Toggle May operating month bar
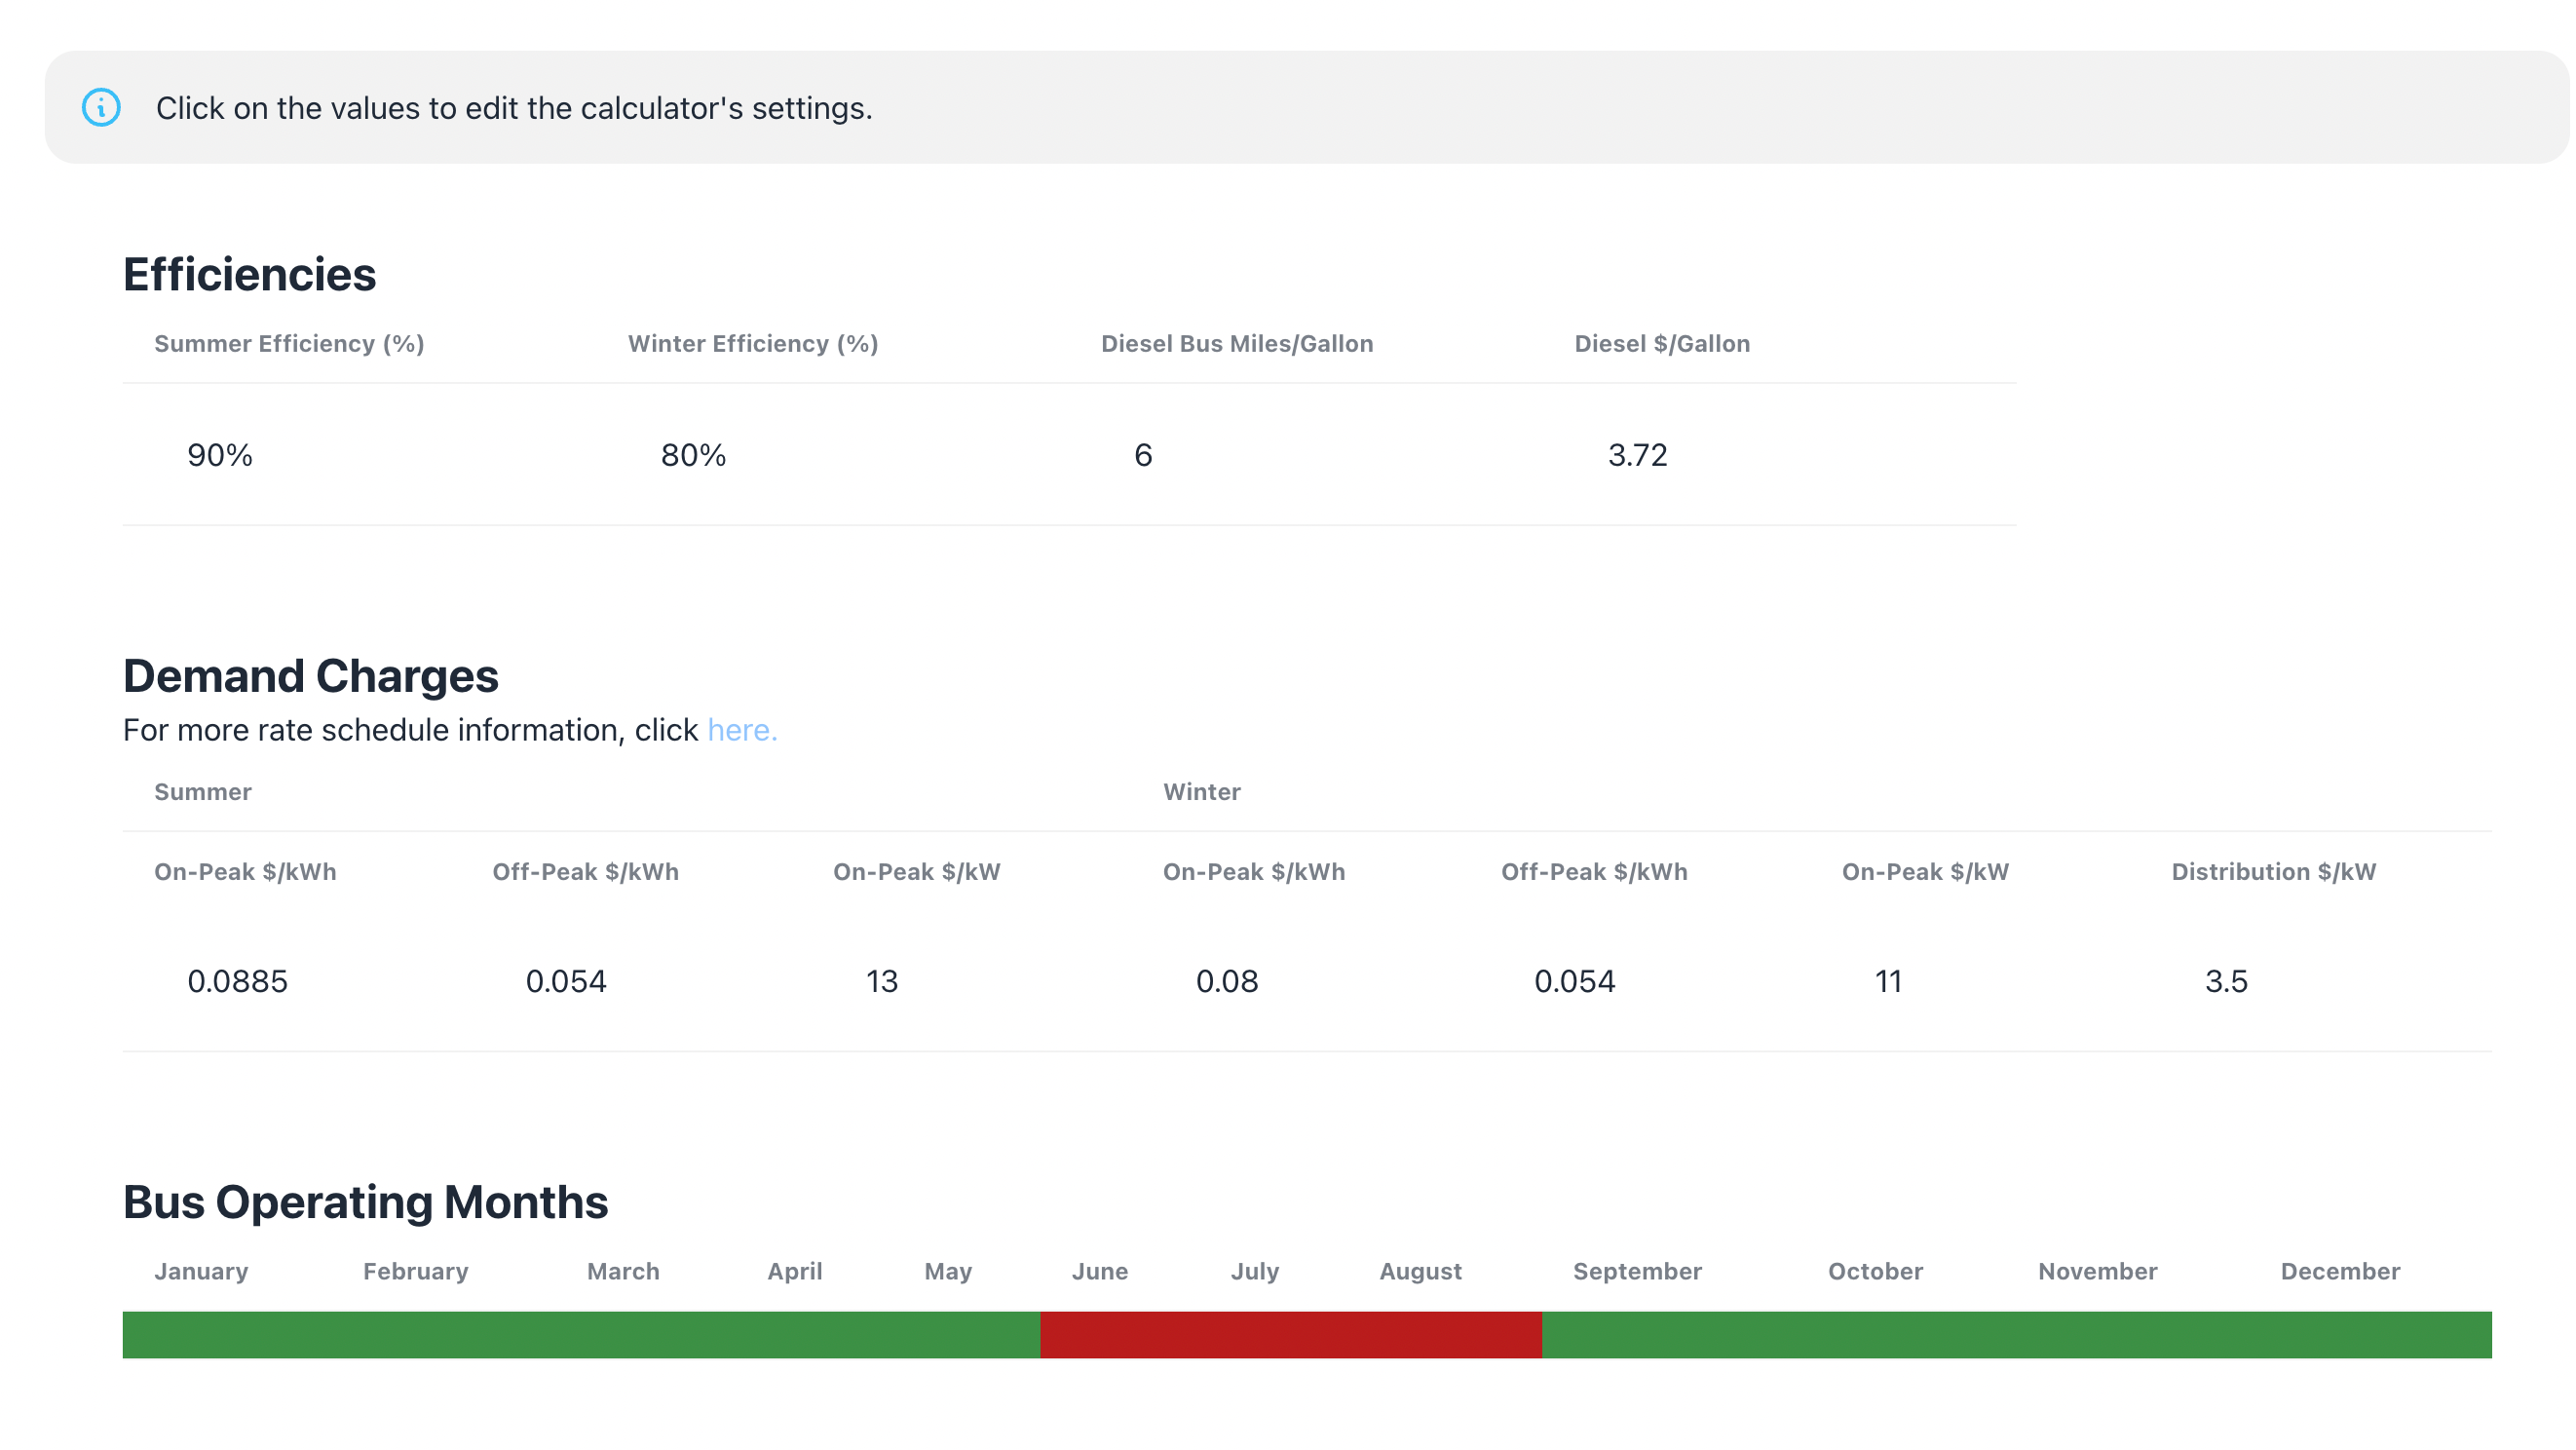The image size is (2576, 1450). click(967, 1335)
